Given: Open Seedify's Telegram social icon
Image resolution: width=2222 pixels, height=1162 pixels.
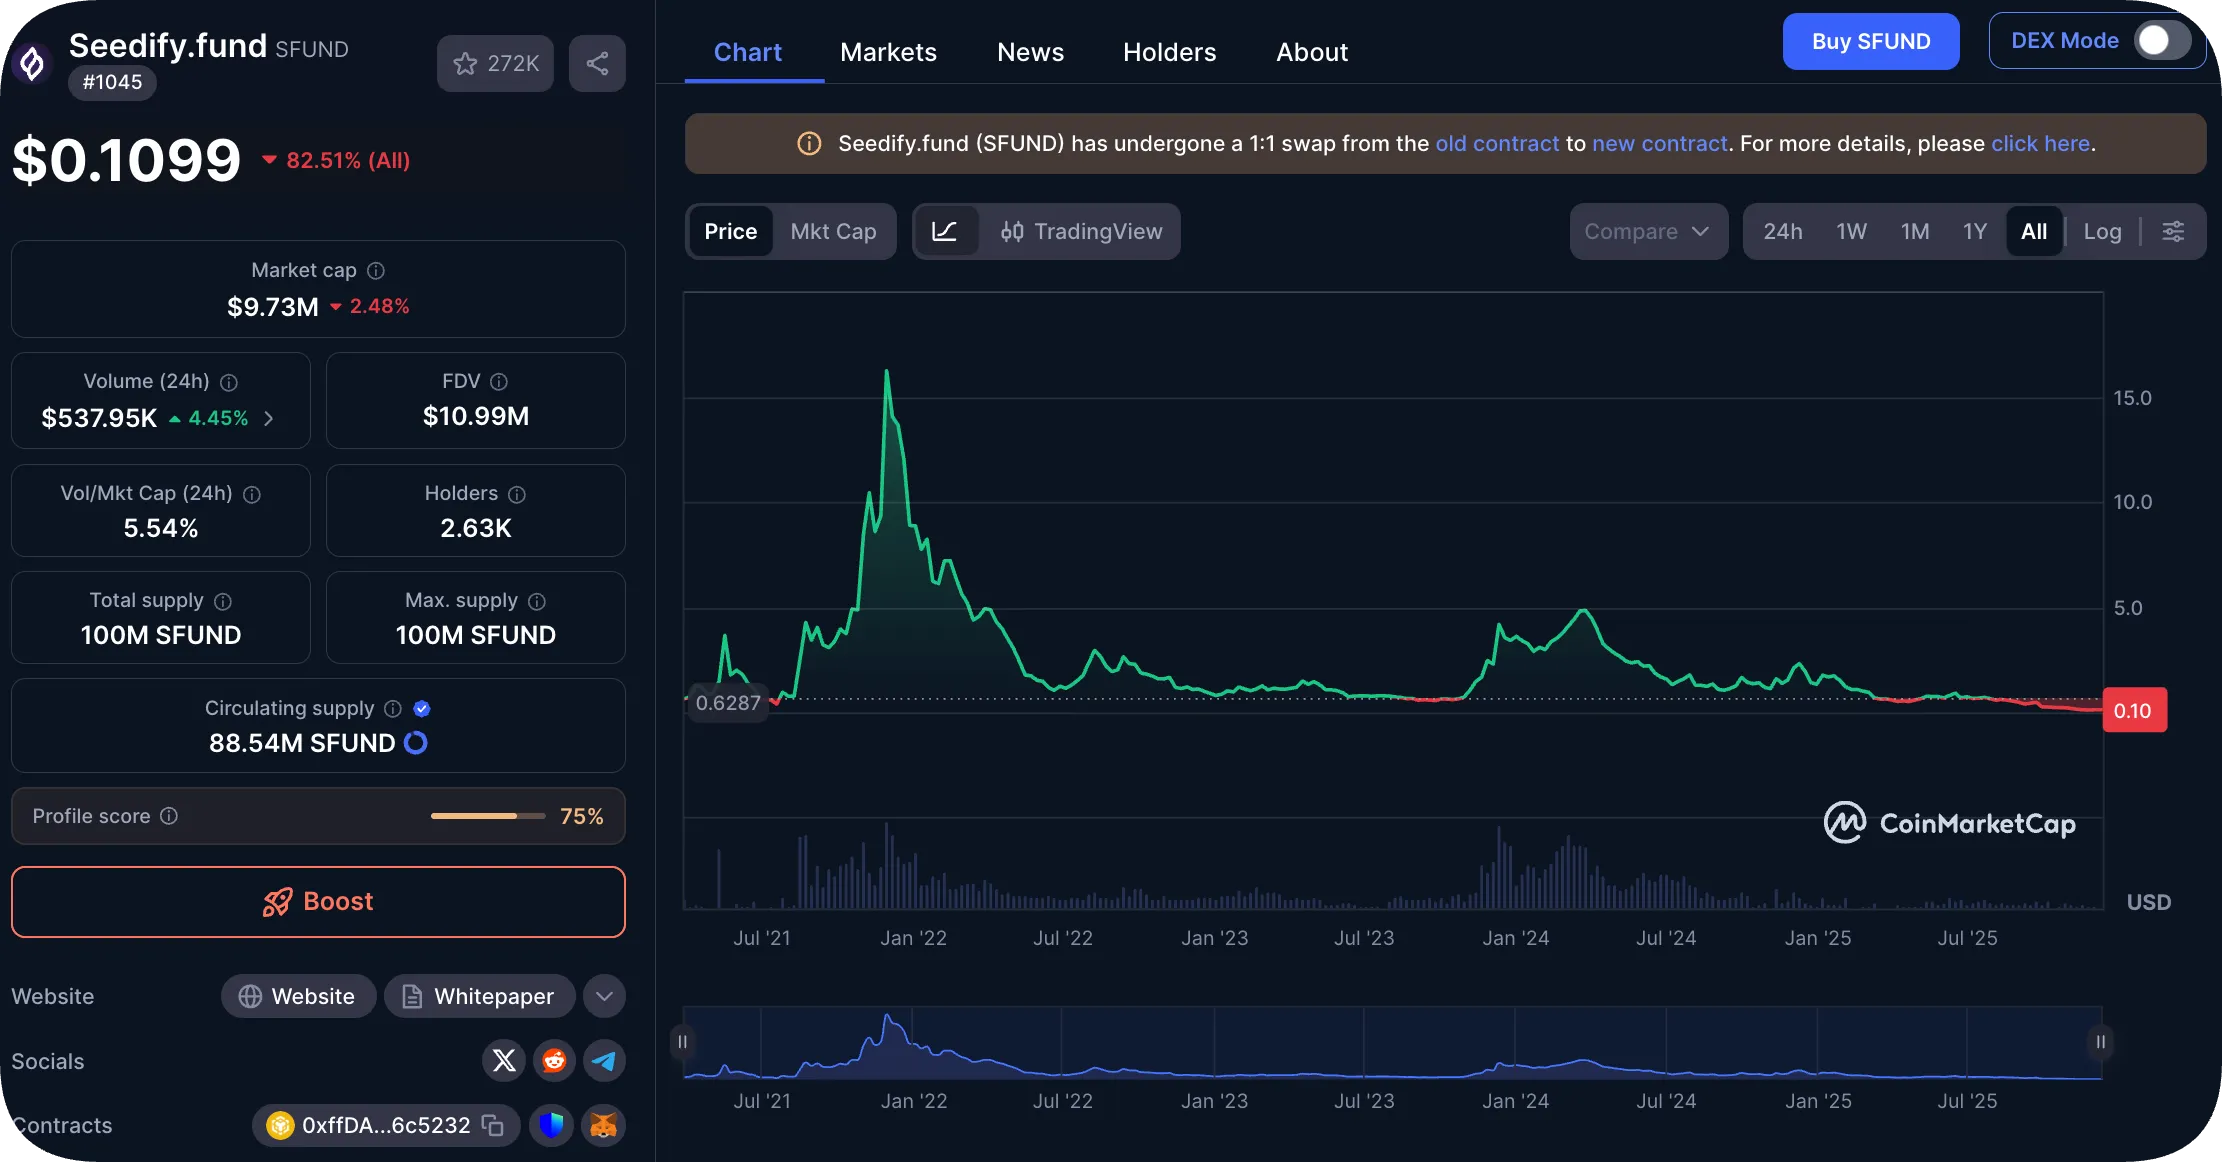Looking at the screenshot, I should (x=604, y=1060).
